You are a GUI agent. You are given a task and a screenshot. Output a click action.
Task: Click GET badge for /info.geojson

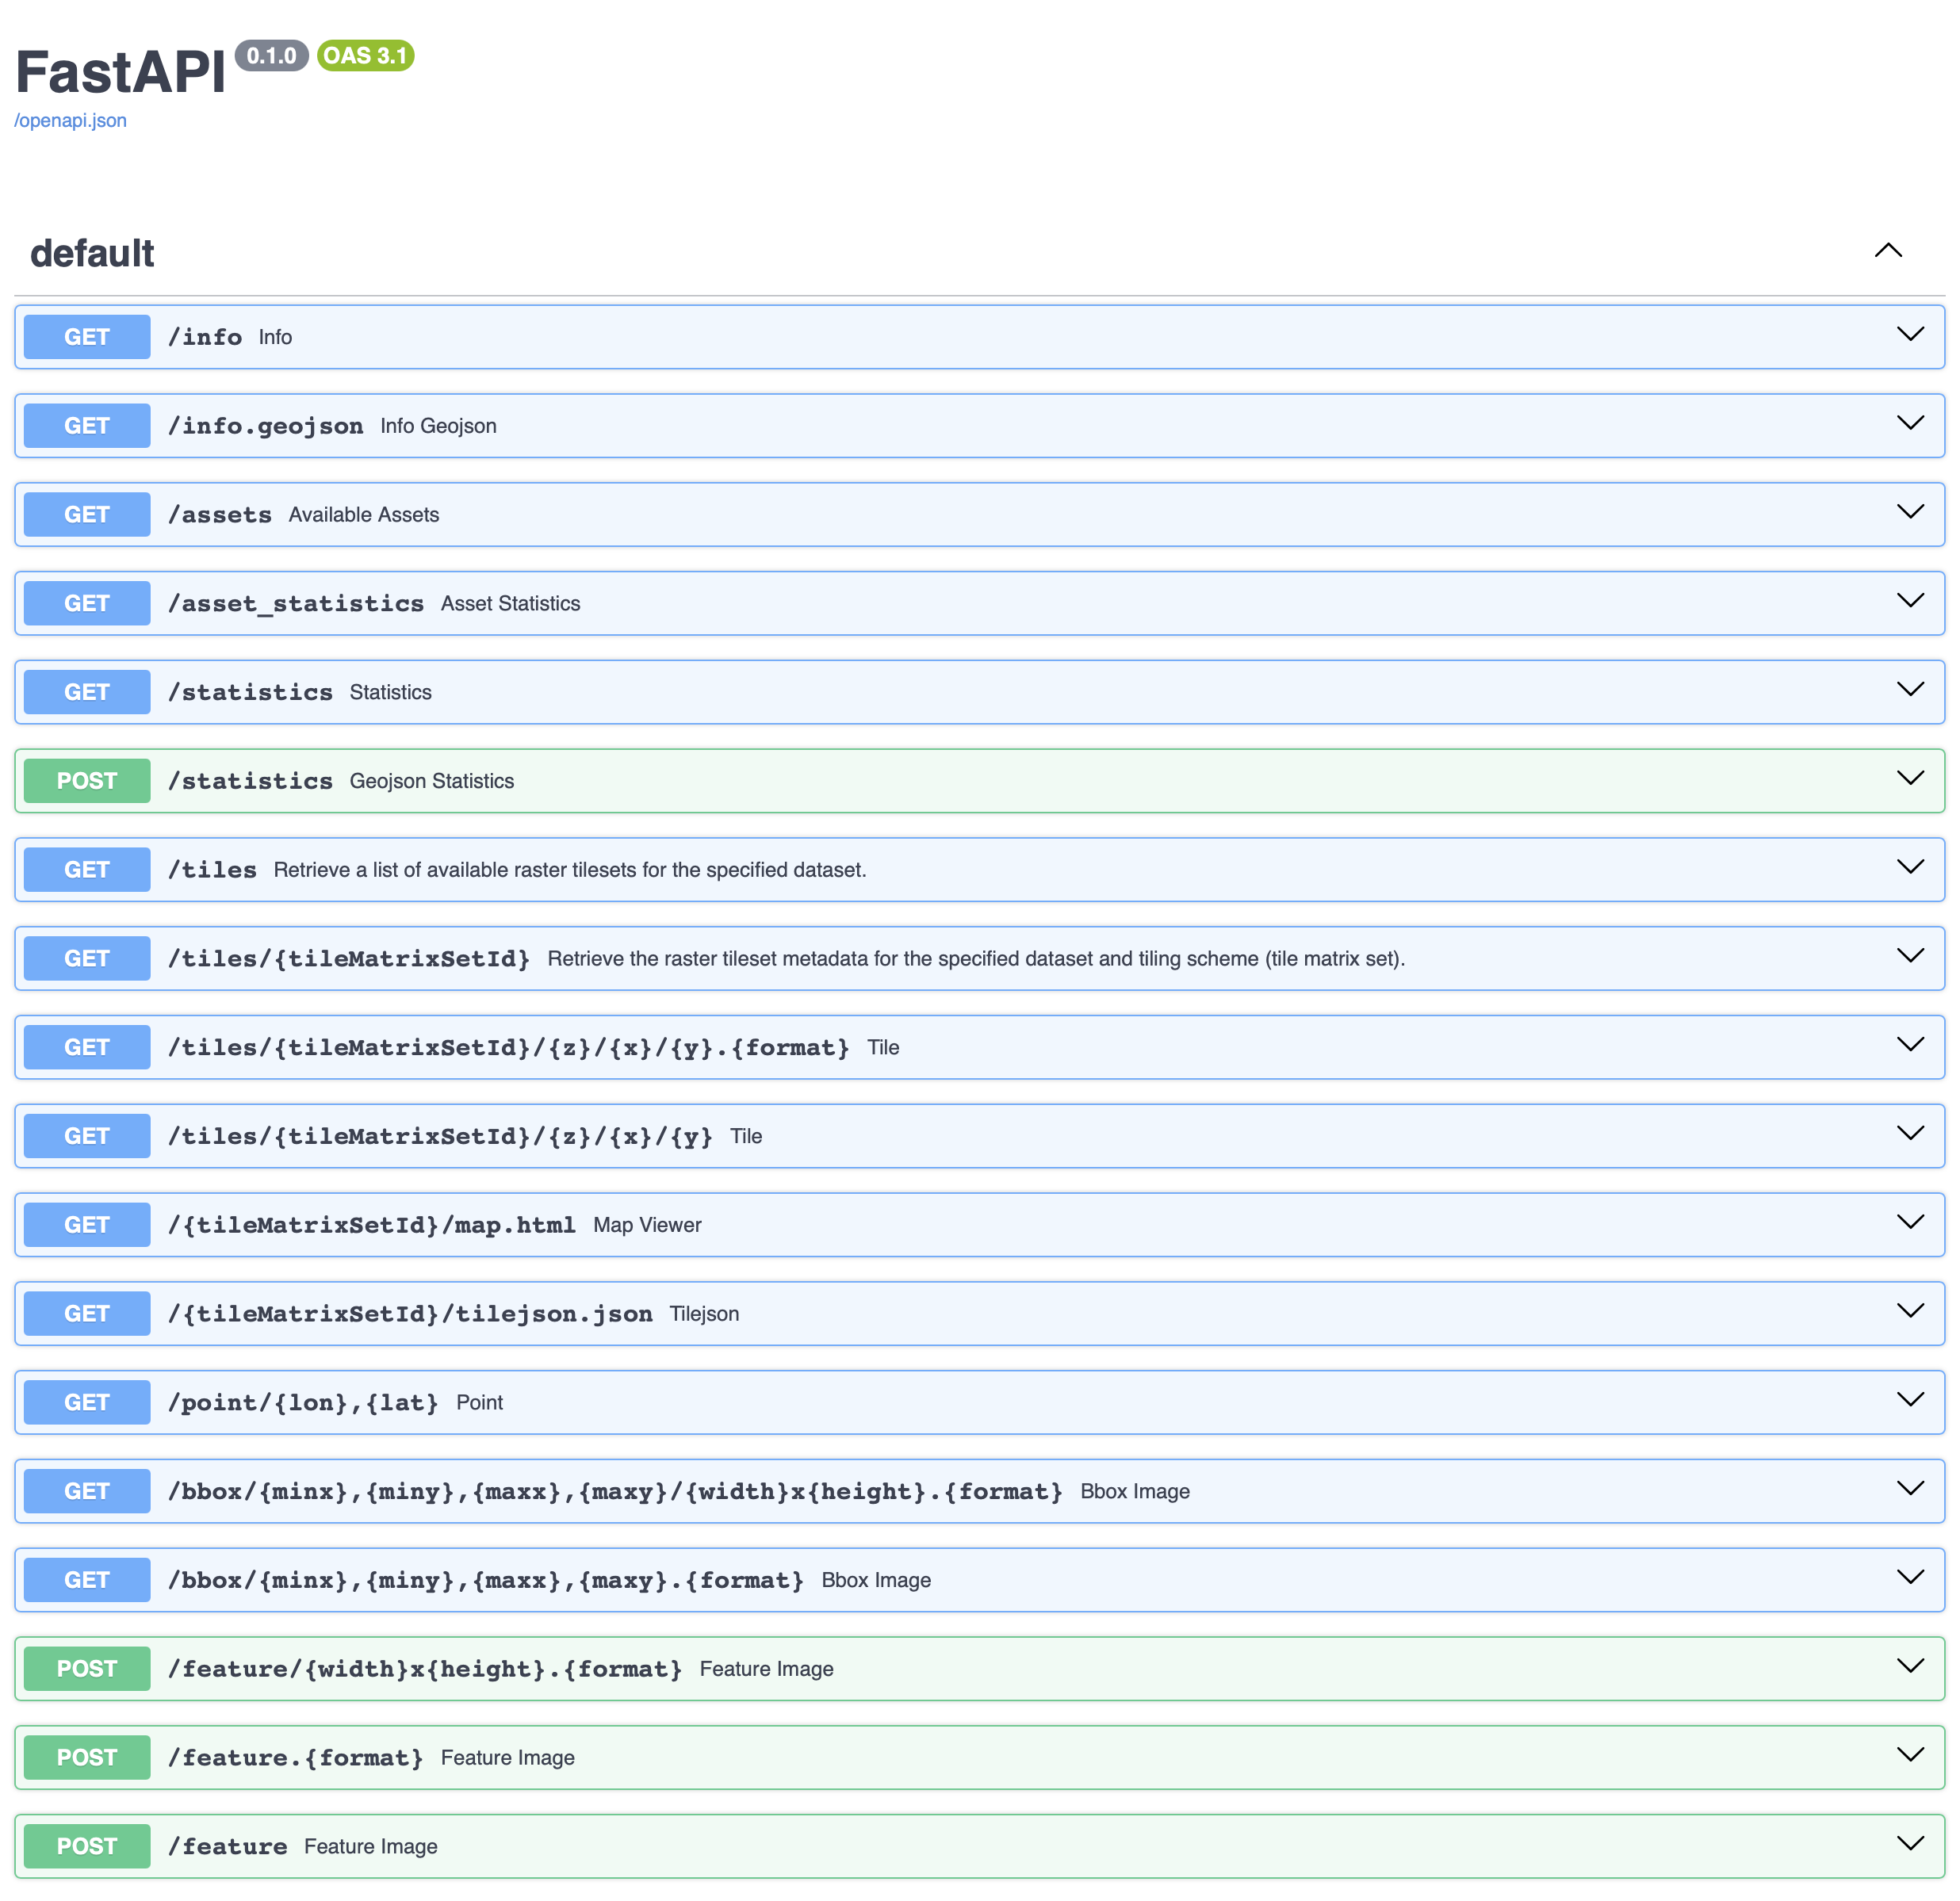(87, 426)
